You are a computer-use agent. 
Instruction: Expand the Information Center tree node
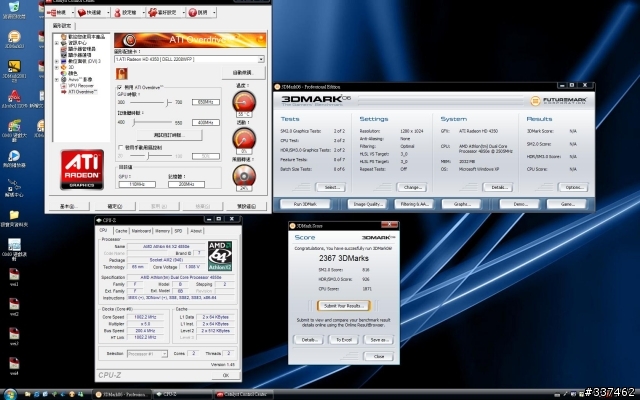tap(57, 43)
